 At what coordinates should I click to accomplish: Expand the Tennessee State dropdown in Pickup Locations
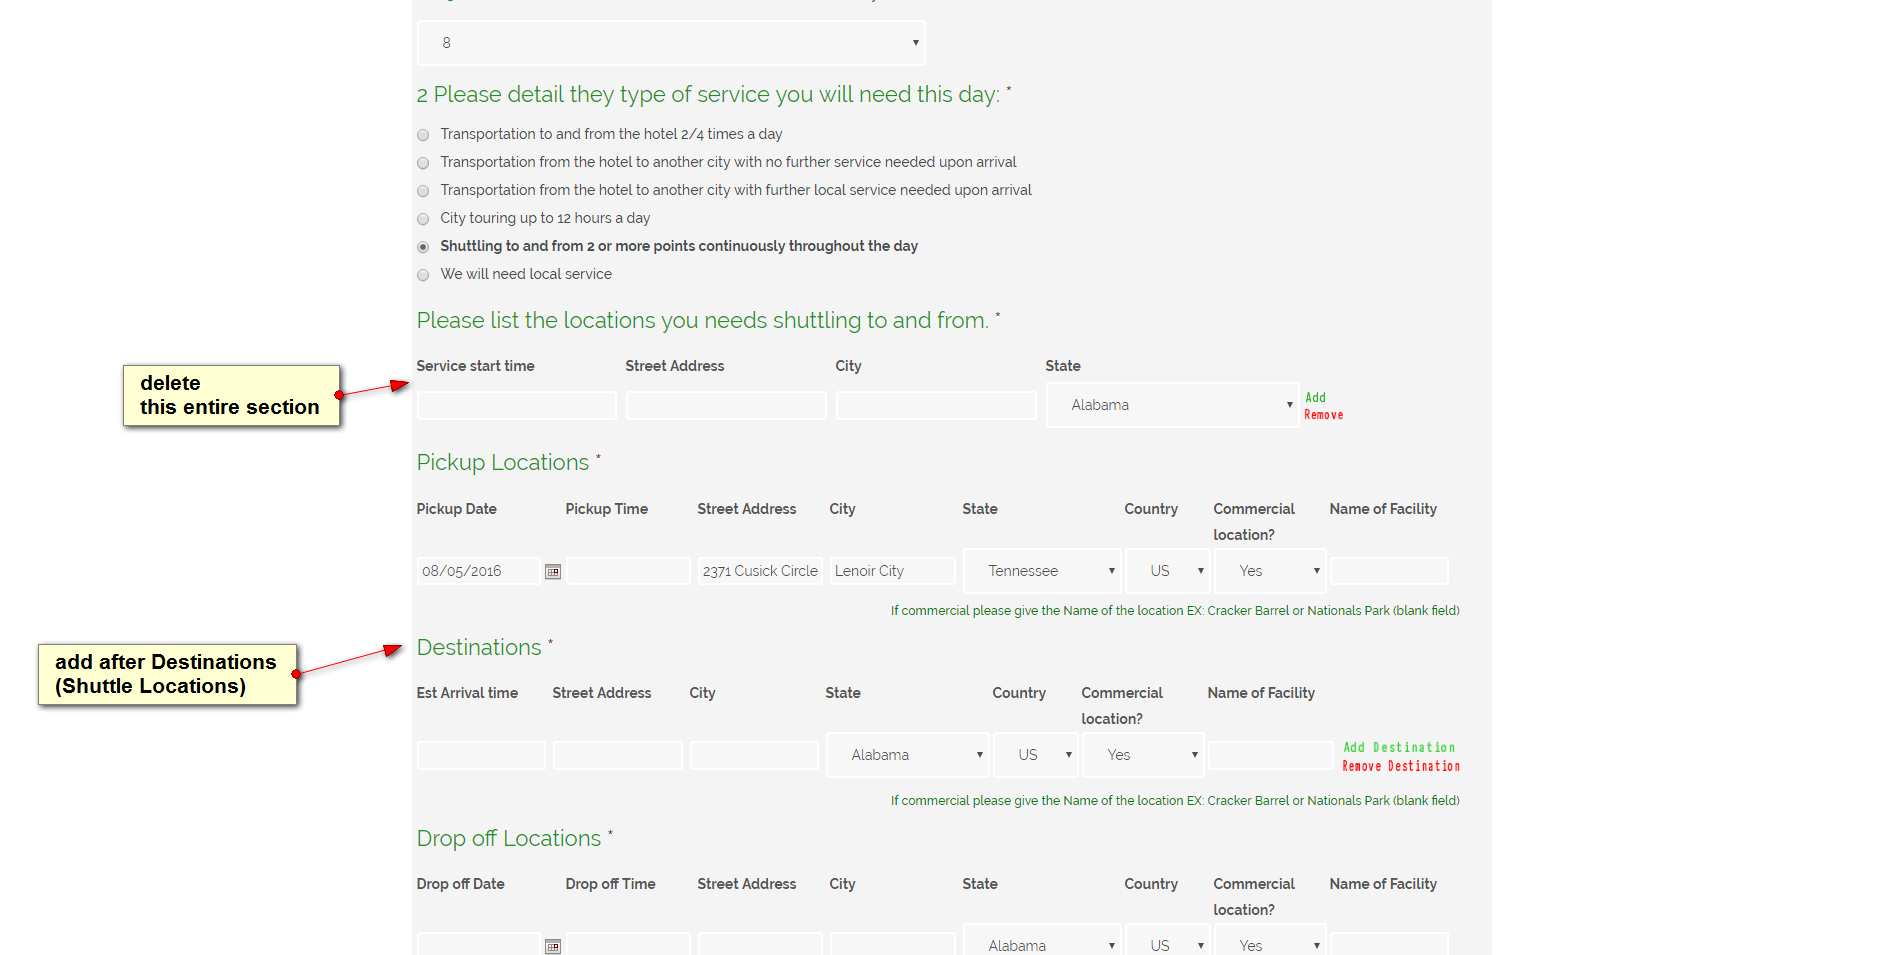click(1042, 571)
